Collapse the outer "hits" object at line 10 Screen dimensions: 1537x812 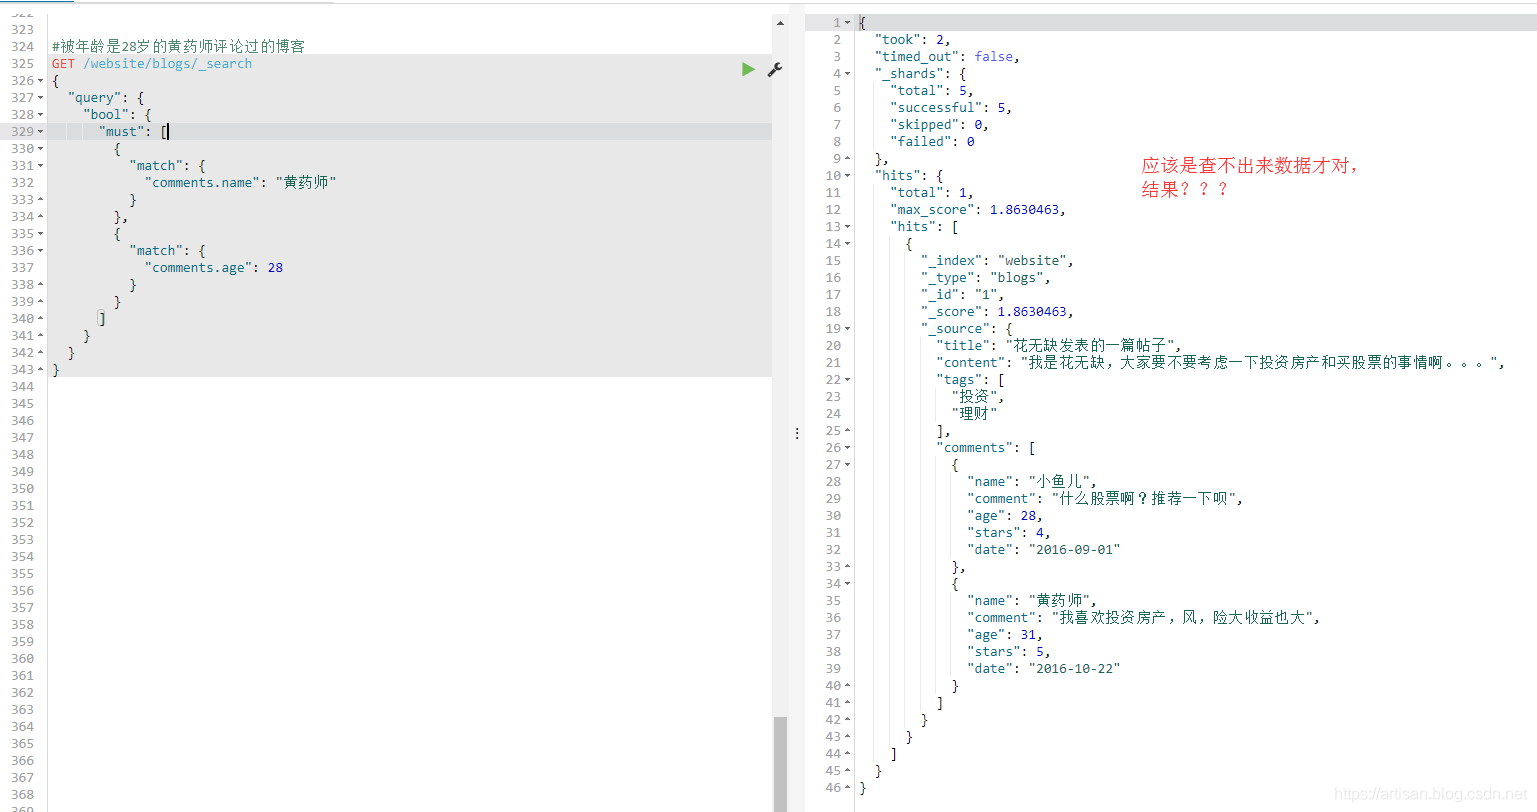pyautogui.click(x=848, y=176)
